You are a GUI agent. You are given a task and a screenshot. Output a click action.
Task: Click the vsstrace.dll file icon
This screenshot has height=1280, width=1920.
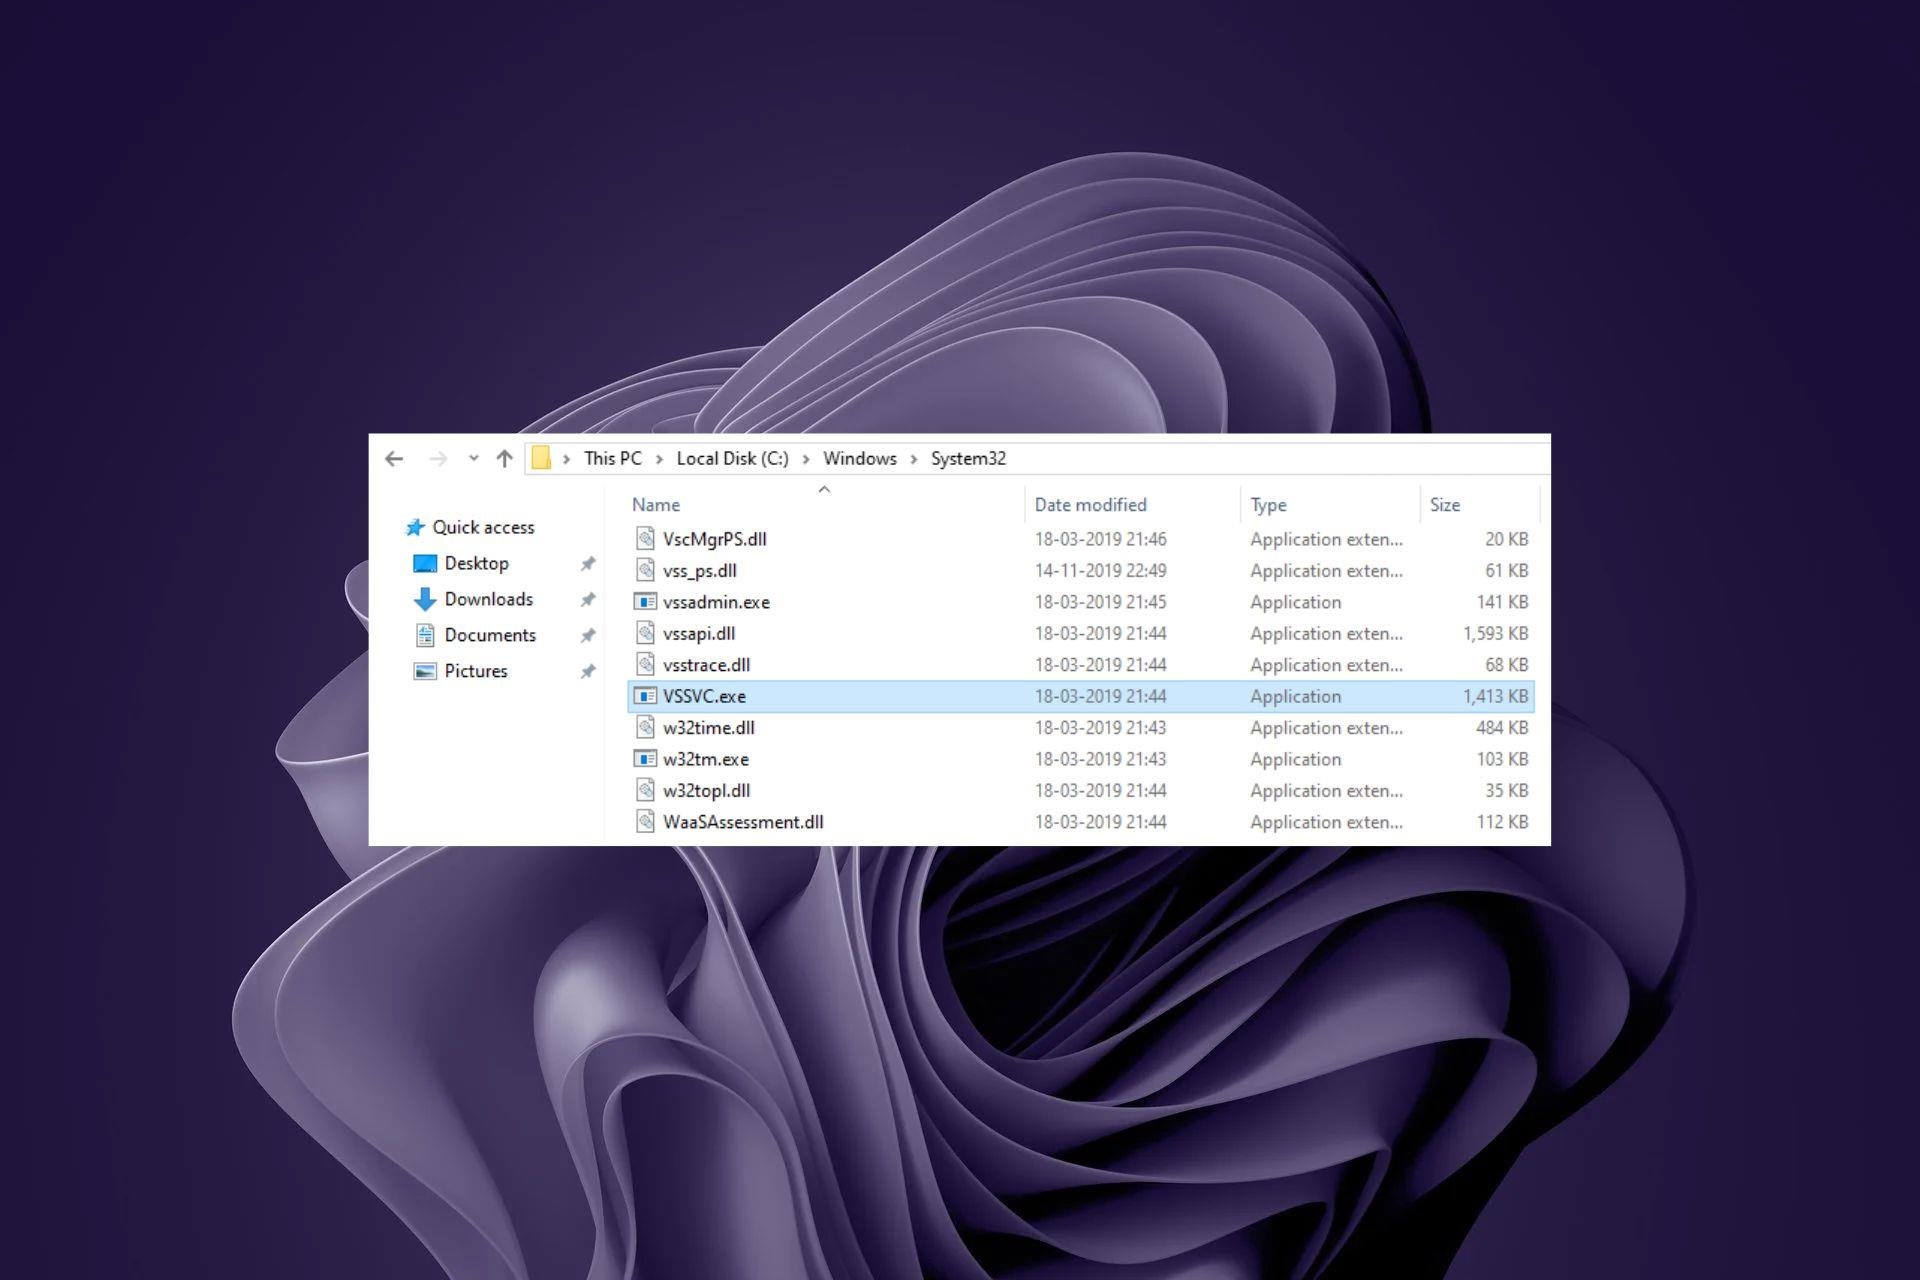click(x=646, y=664)
